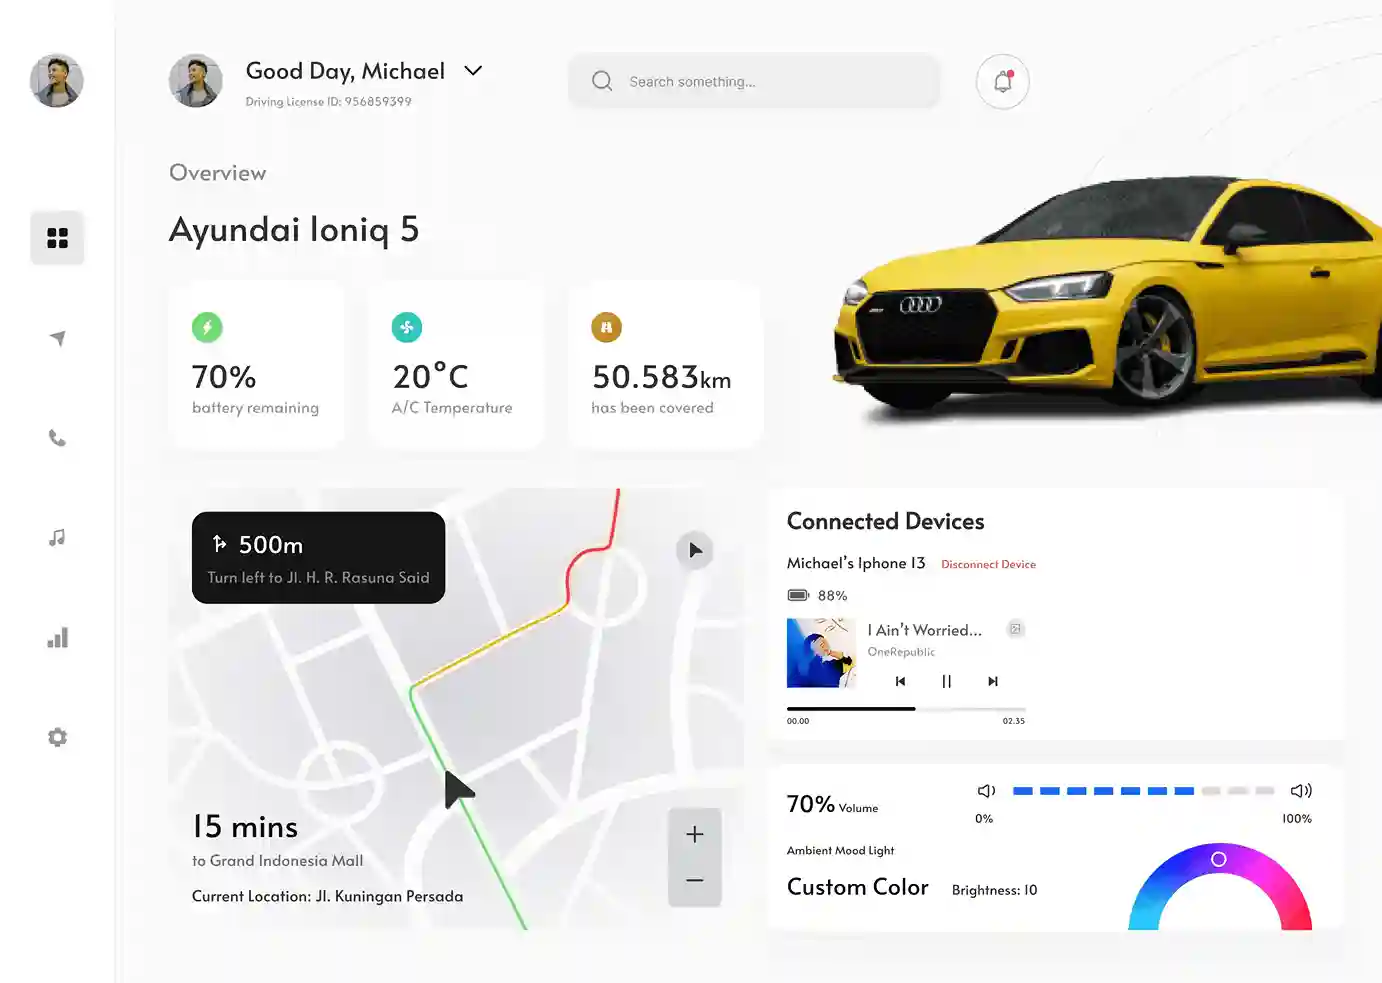Open the statistics bar chart icon in sidebar

point(57,638)
